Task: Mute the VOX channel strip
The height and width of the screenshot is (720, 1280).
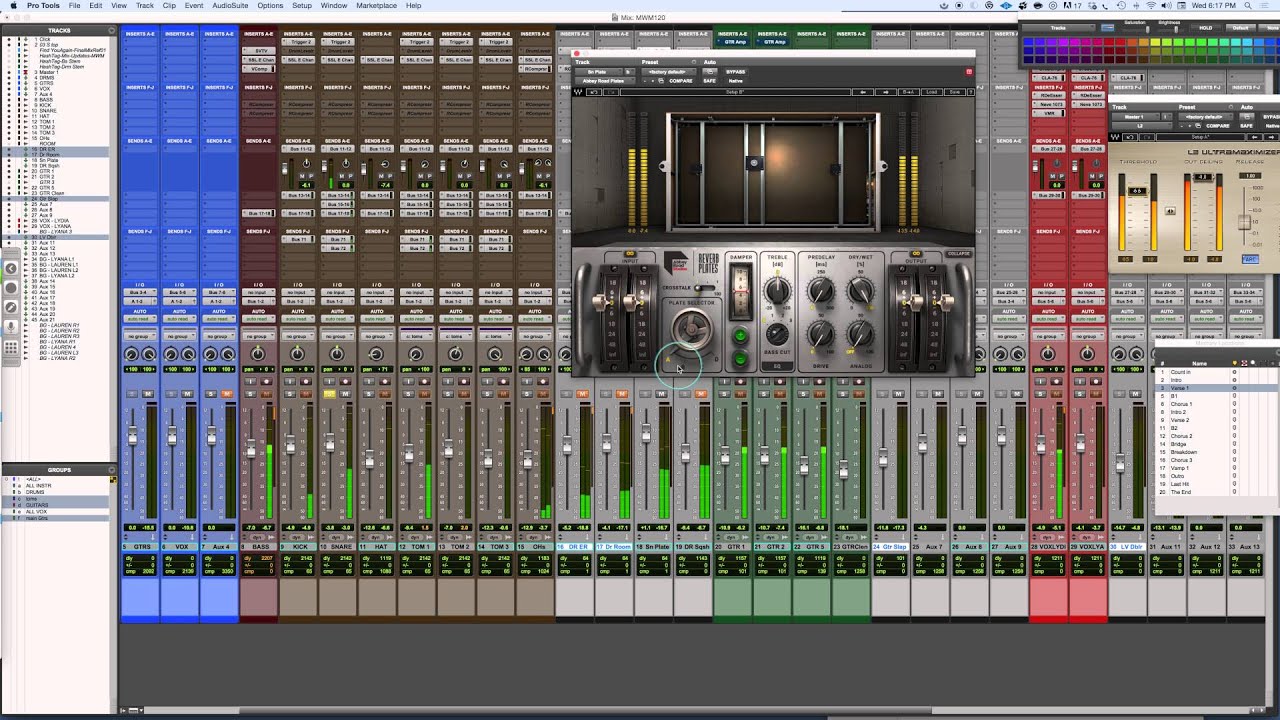Action: [x=188, y=394]
